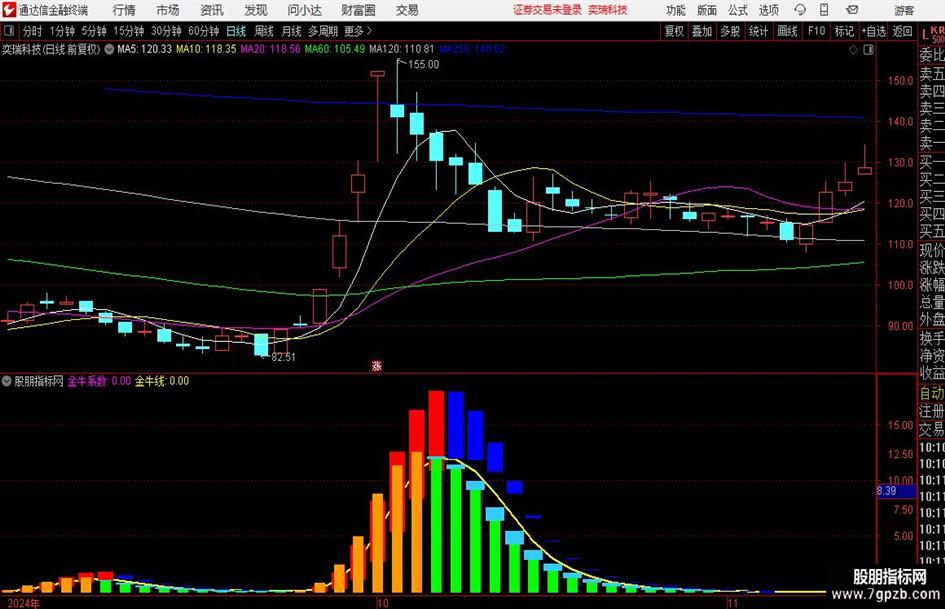Click the 叠加 overlay button
Image resolution: width=945 pixels, height=609 pixels.
pyautogui.click(x=702, y=31)
